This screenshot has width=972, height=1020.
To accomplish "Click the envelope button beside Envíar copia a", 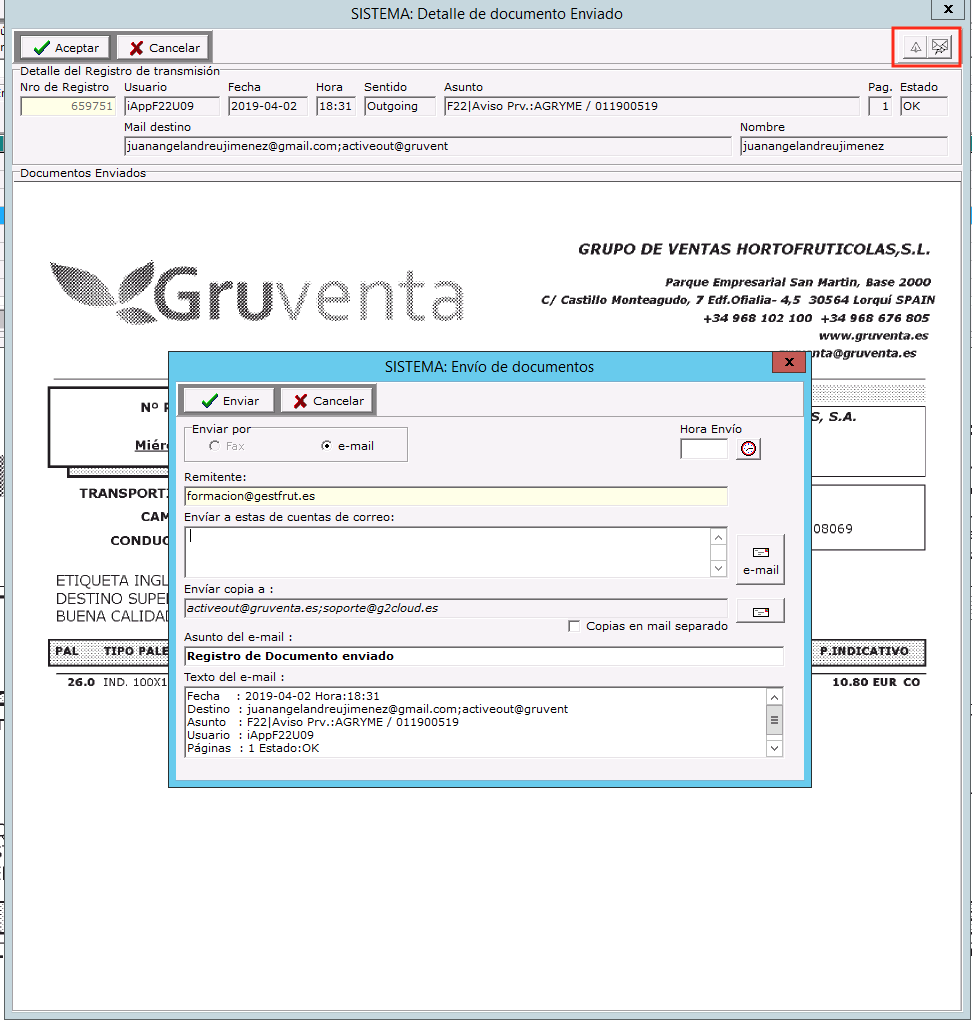I will click(x=760, y=611).
